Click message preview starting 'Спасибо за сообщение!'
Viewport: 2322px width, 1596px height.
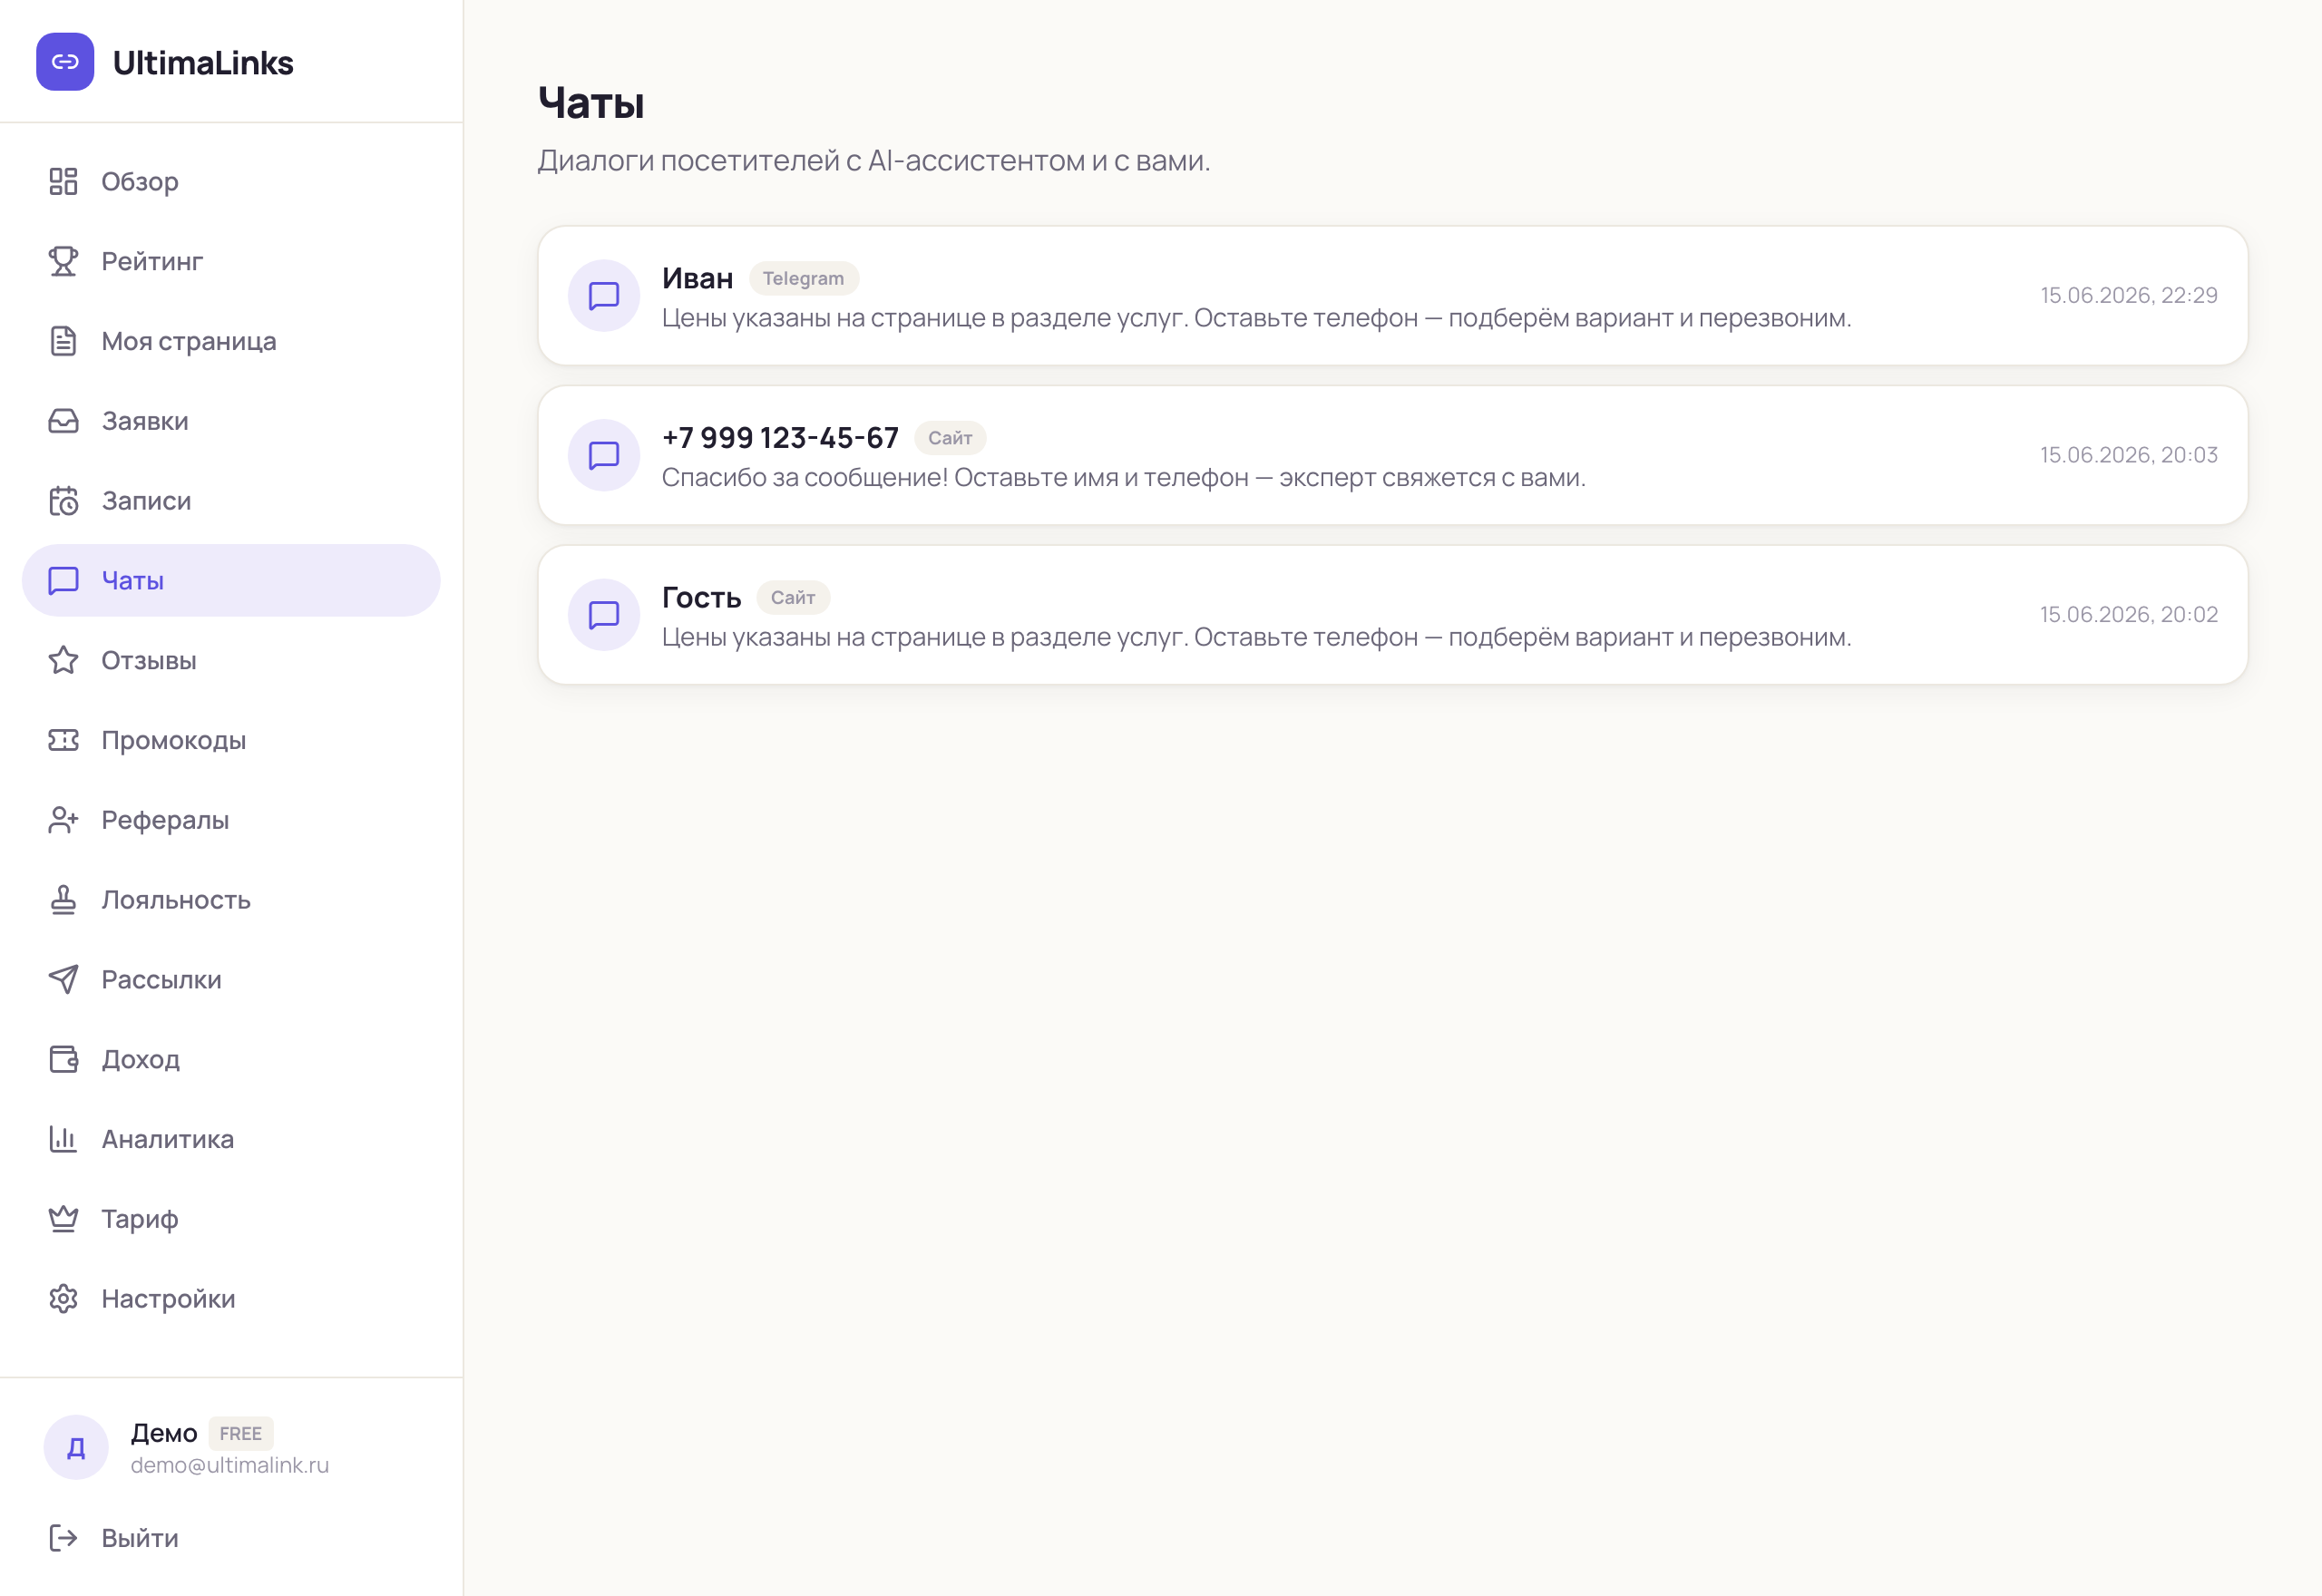click(x=1123, y=478)
